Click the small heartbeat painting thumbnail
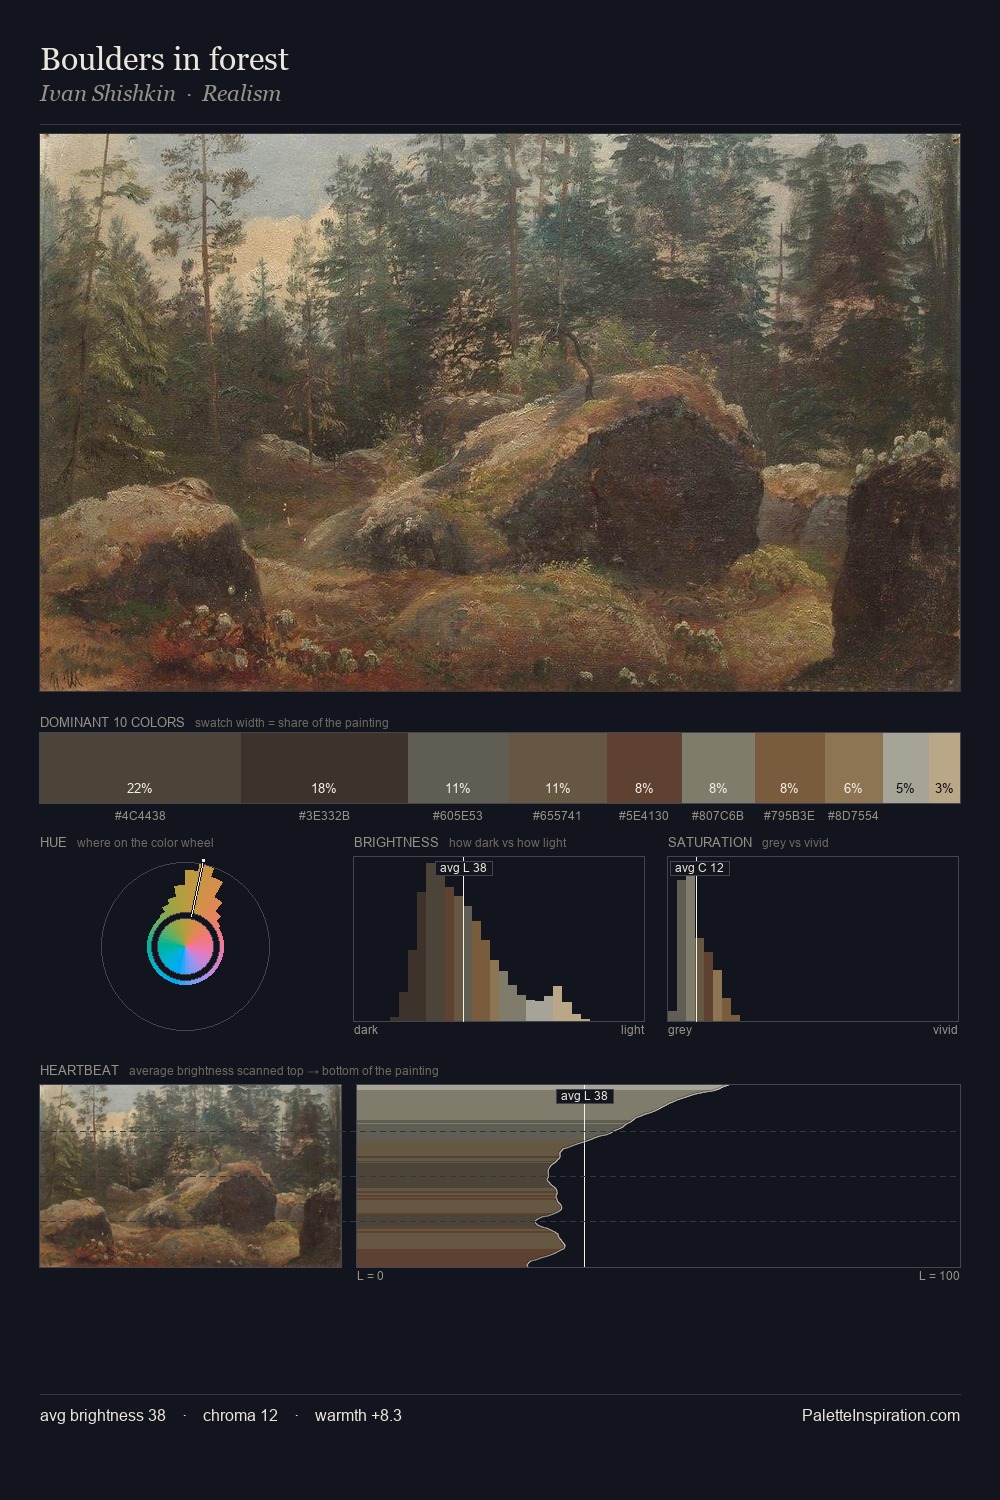Viewport: 1000px width, 1500px height. tap(190, 1176)
